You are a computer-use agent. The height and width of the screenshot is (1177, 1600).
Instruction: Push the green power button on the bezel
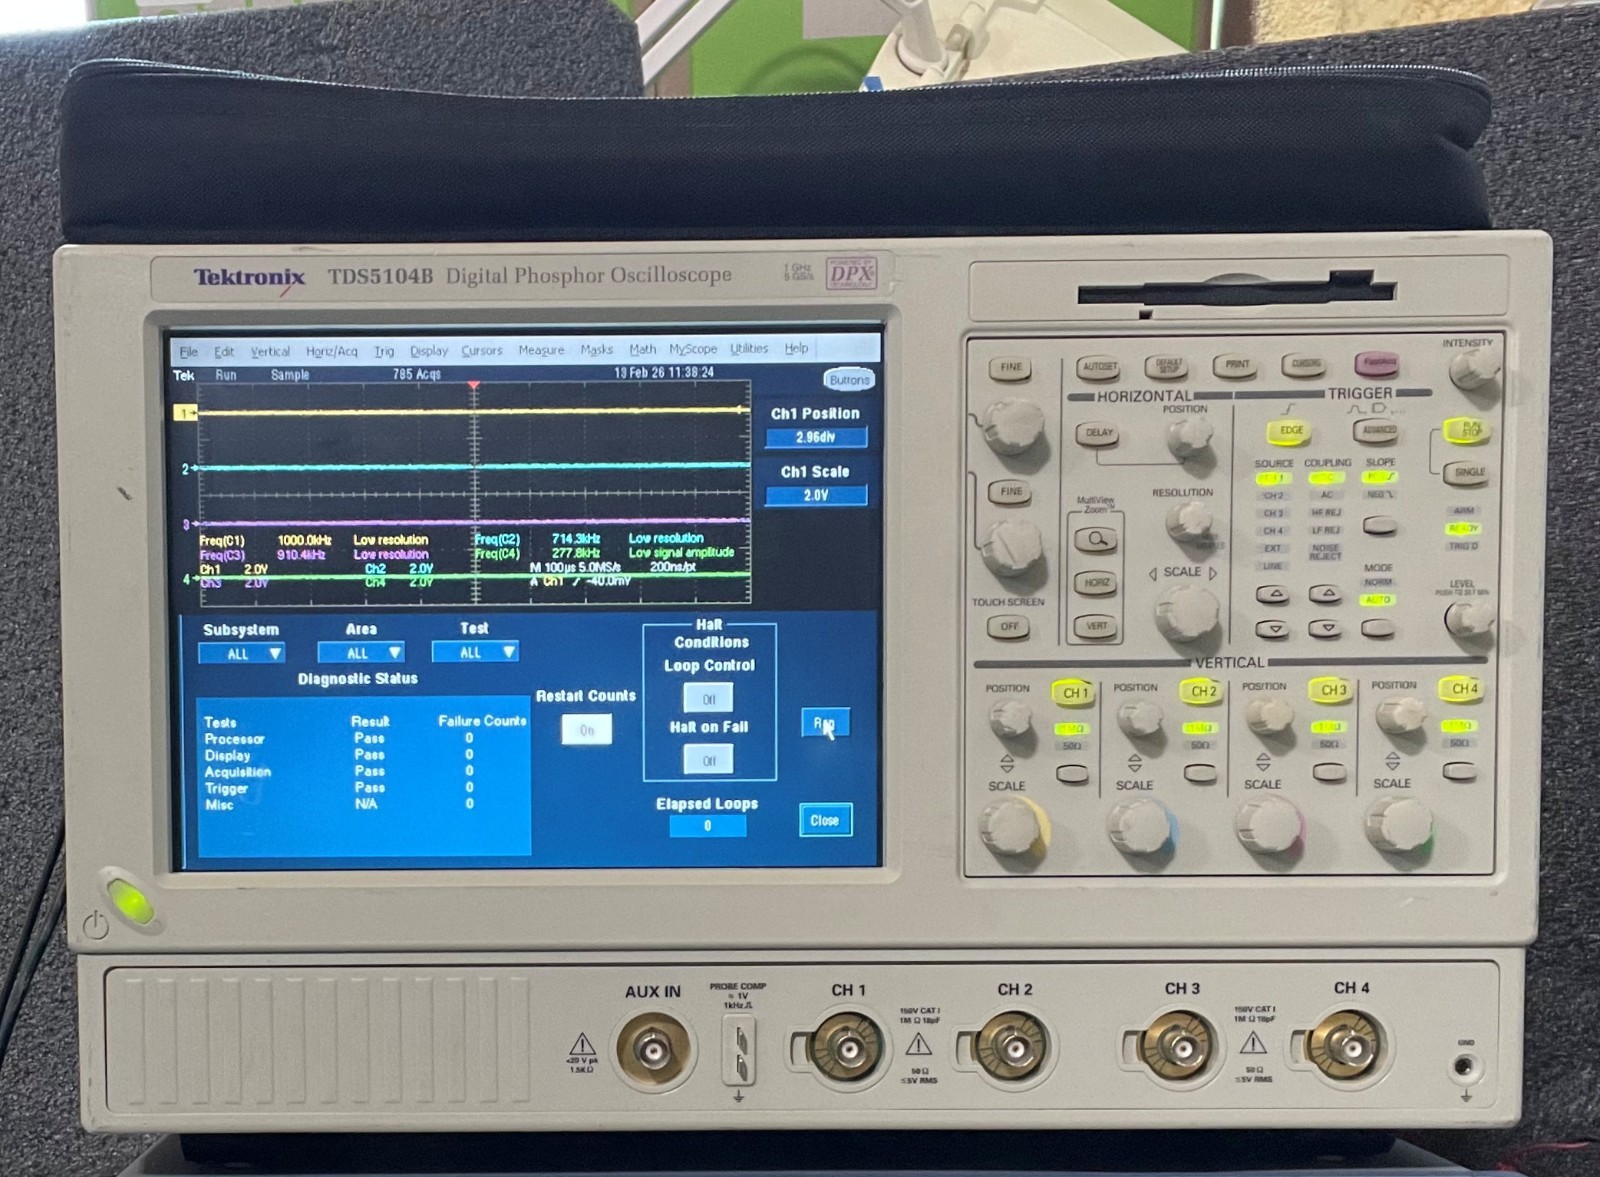coord(130,900)
